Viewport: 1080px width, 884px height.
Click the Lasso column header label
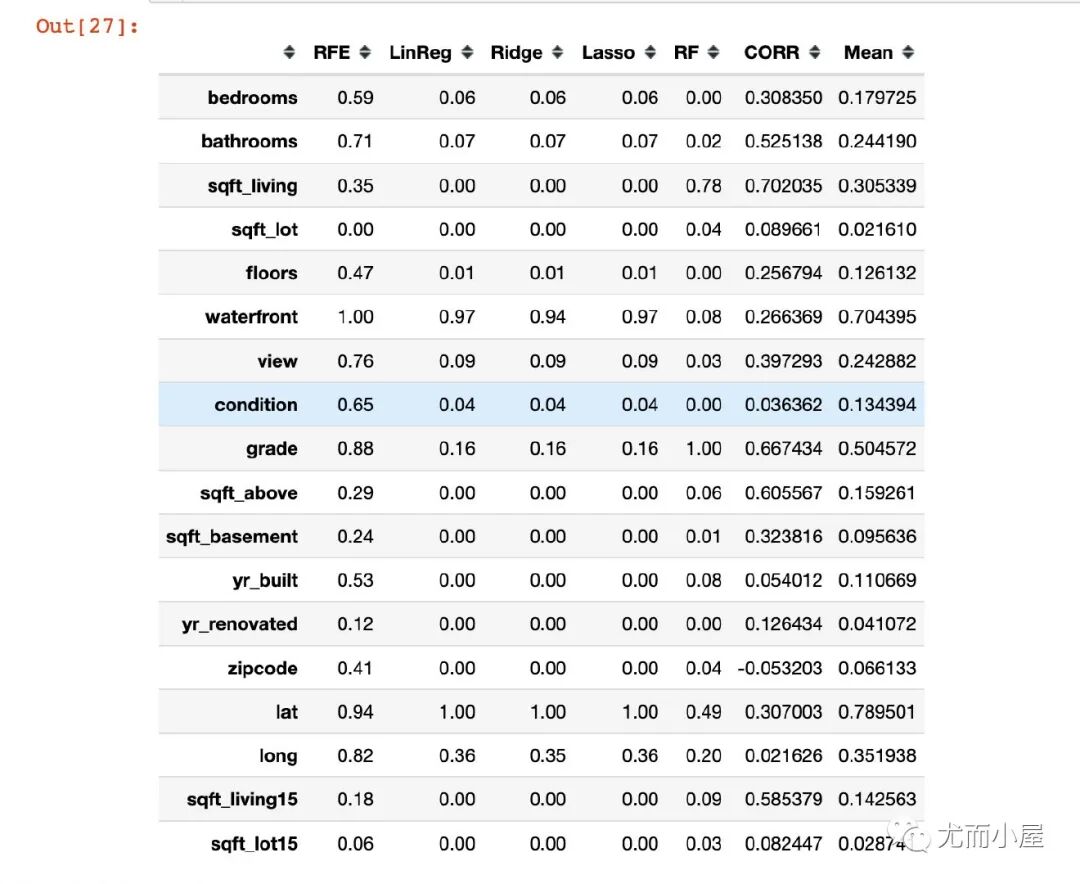(x=608, y=52)
